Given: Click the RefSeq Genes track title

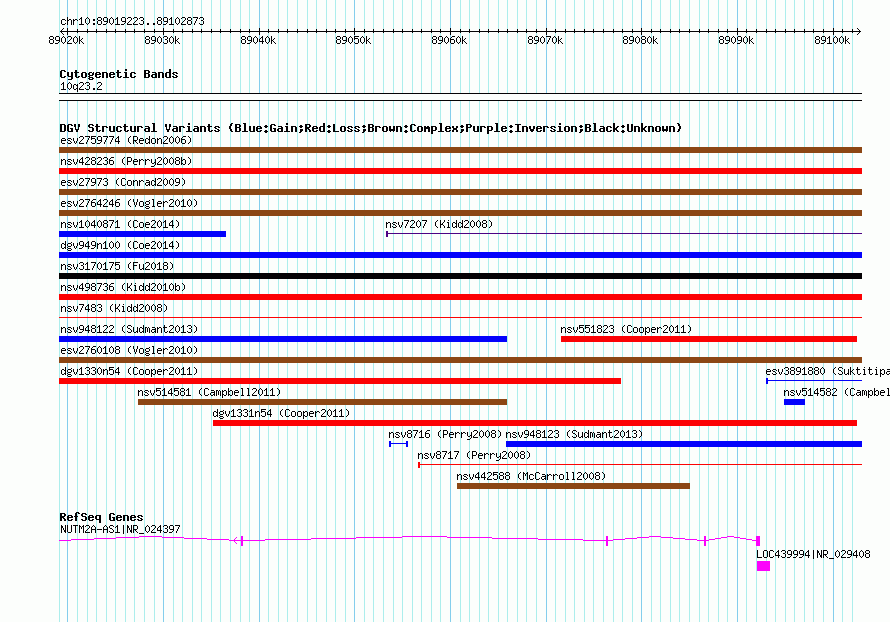Looking at the screenshot, I should tap(101, 517).
